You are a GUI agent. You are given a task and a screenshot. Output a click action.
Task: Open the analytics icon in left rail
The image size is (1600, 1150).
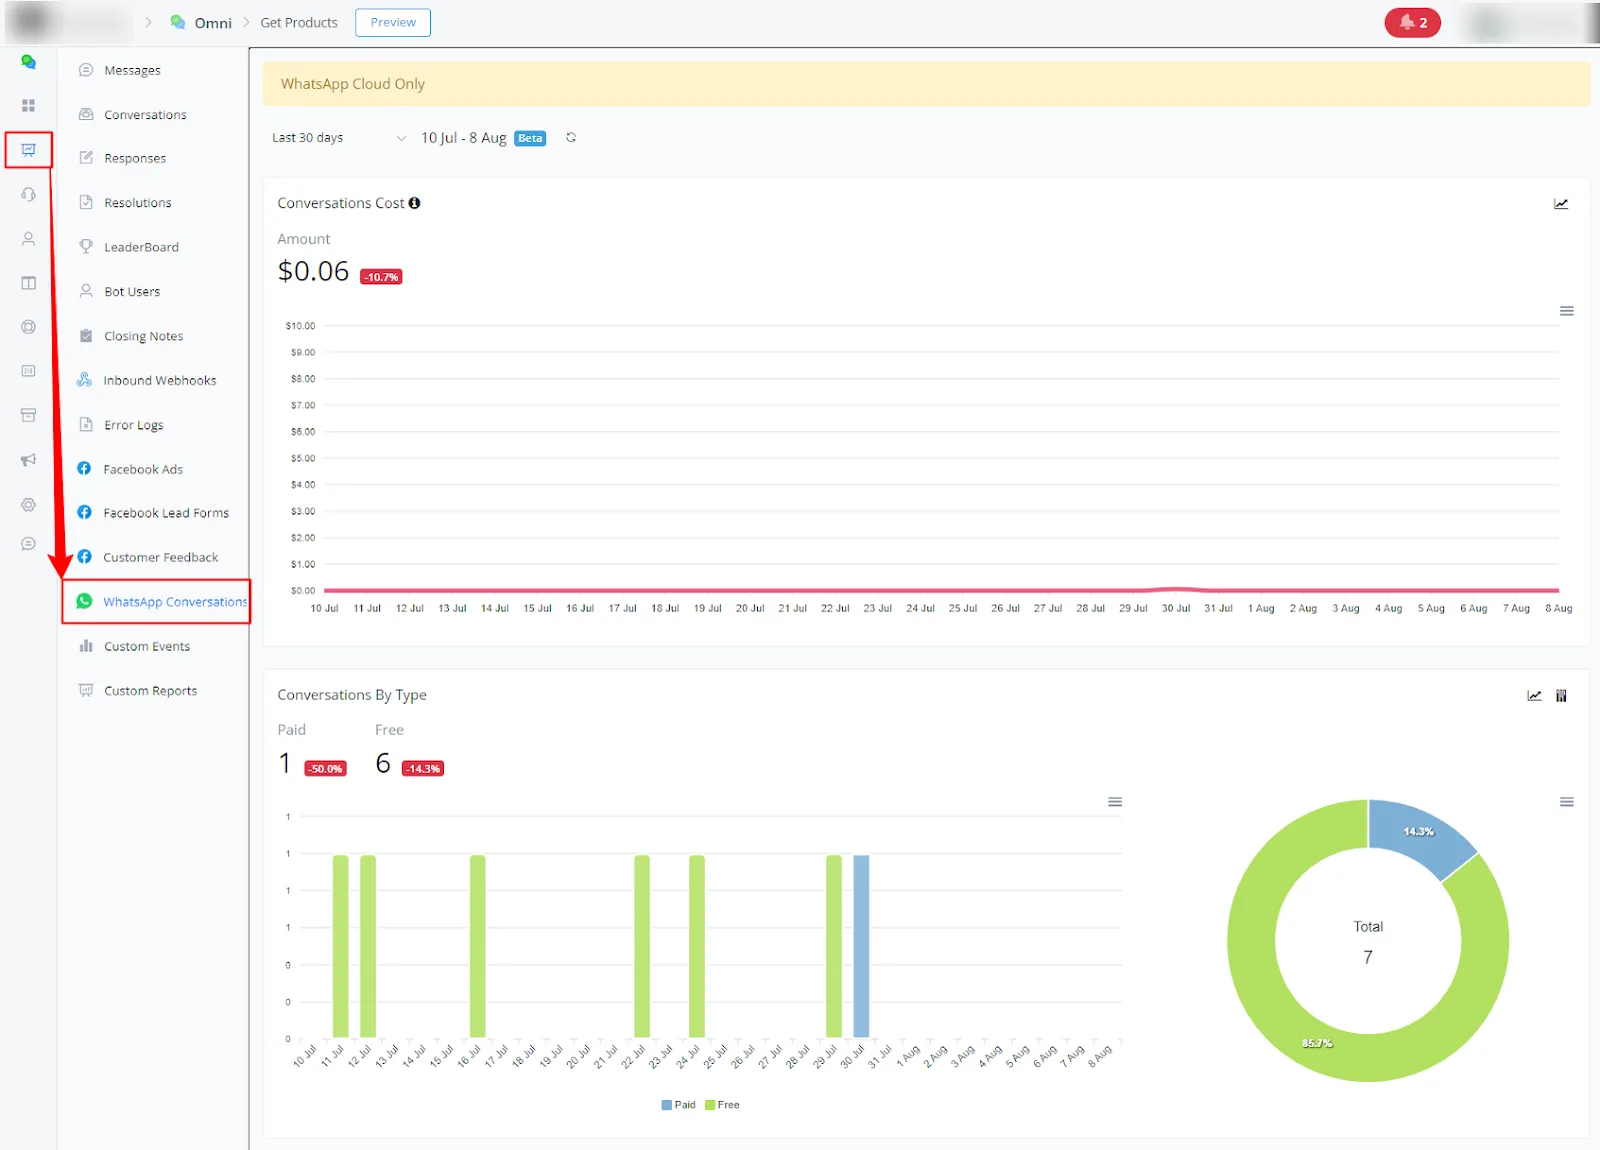pos(28,150)
